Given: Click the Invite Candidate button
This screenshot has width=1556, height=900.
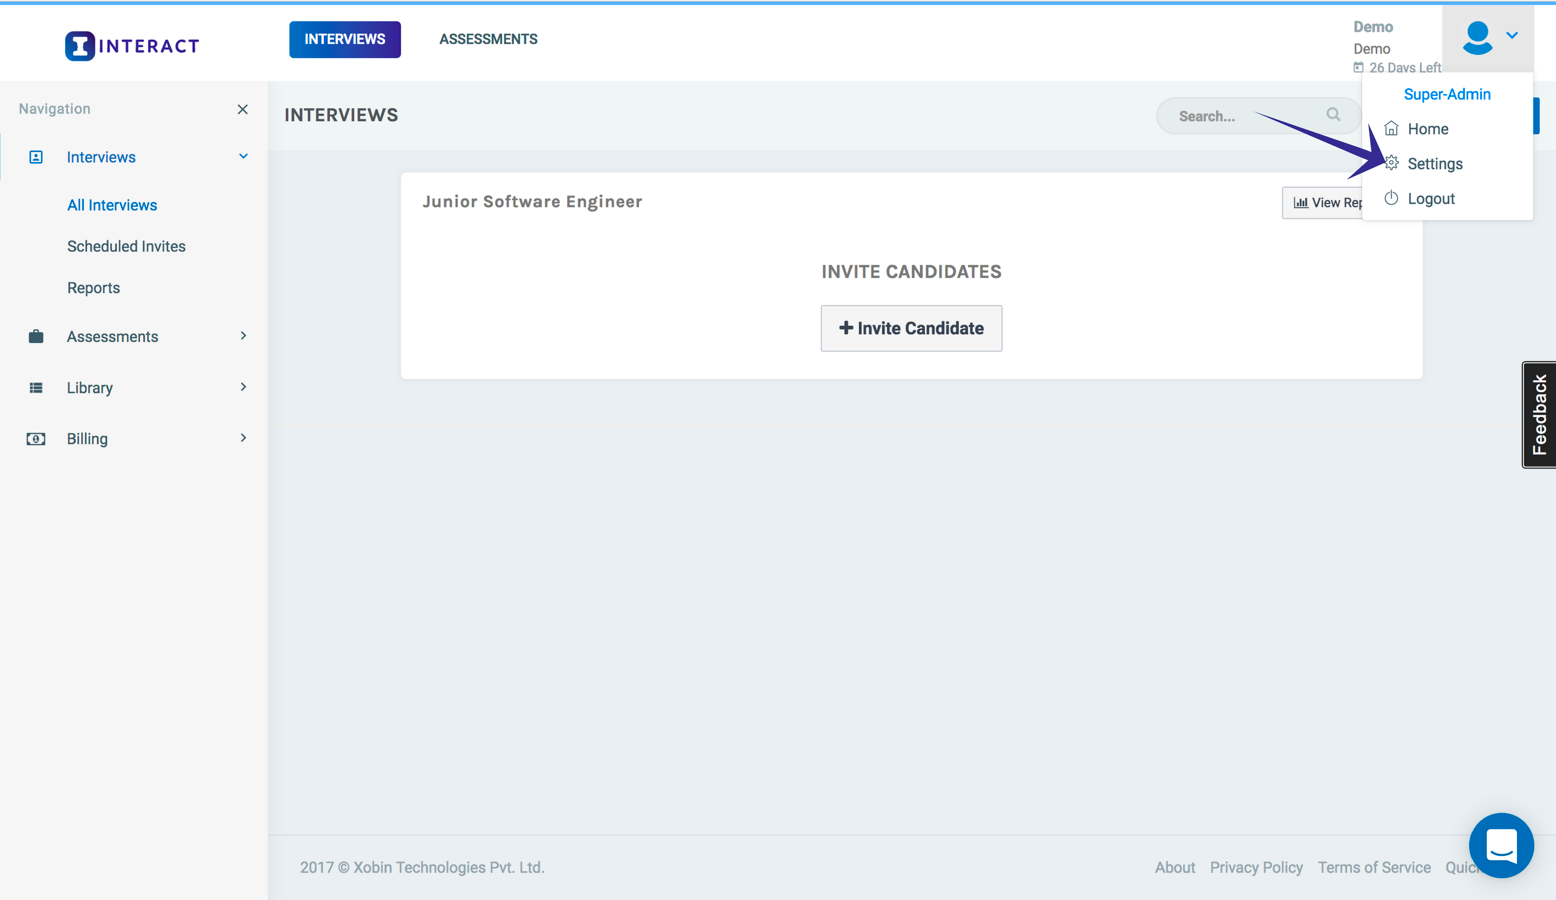Looking at the screenshot, I should tap(911, 328).
